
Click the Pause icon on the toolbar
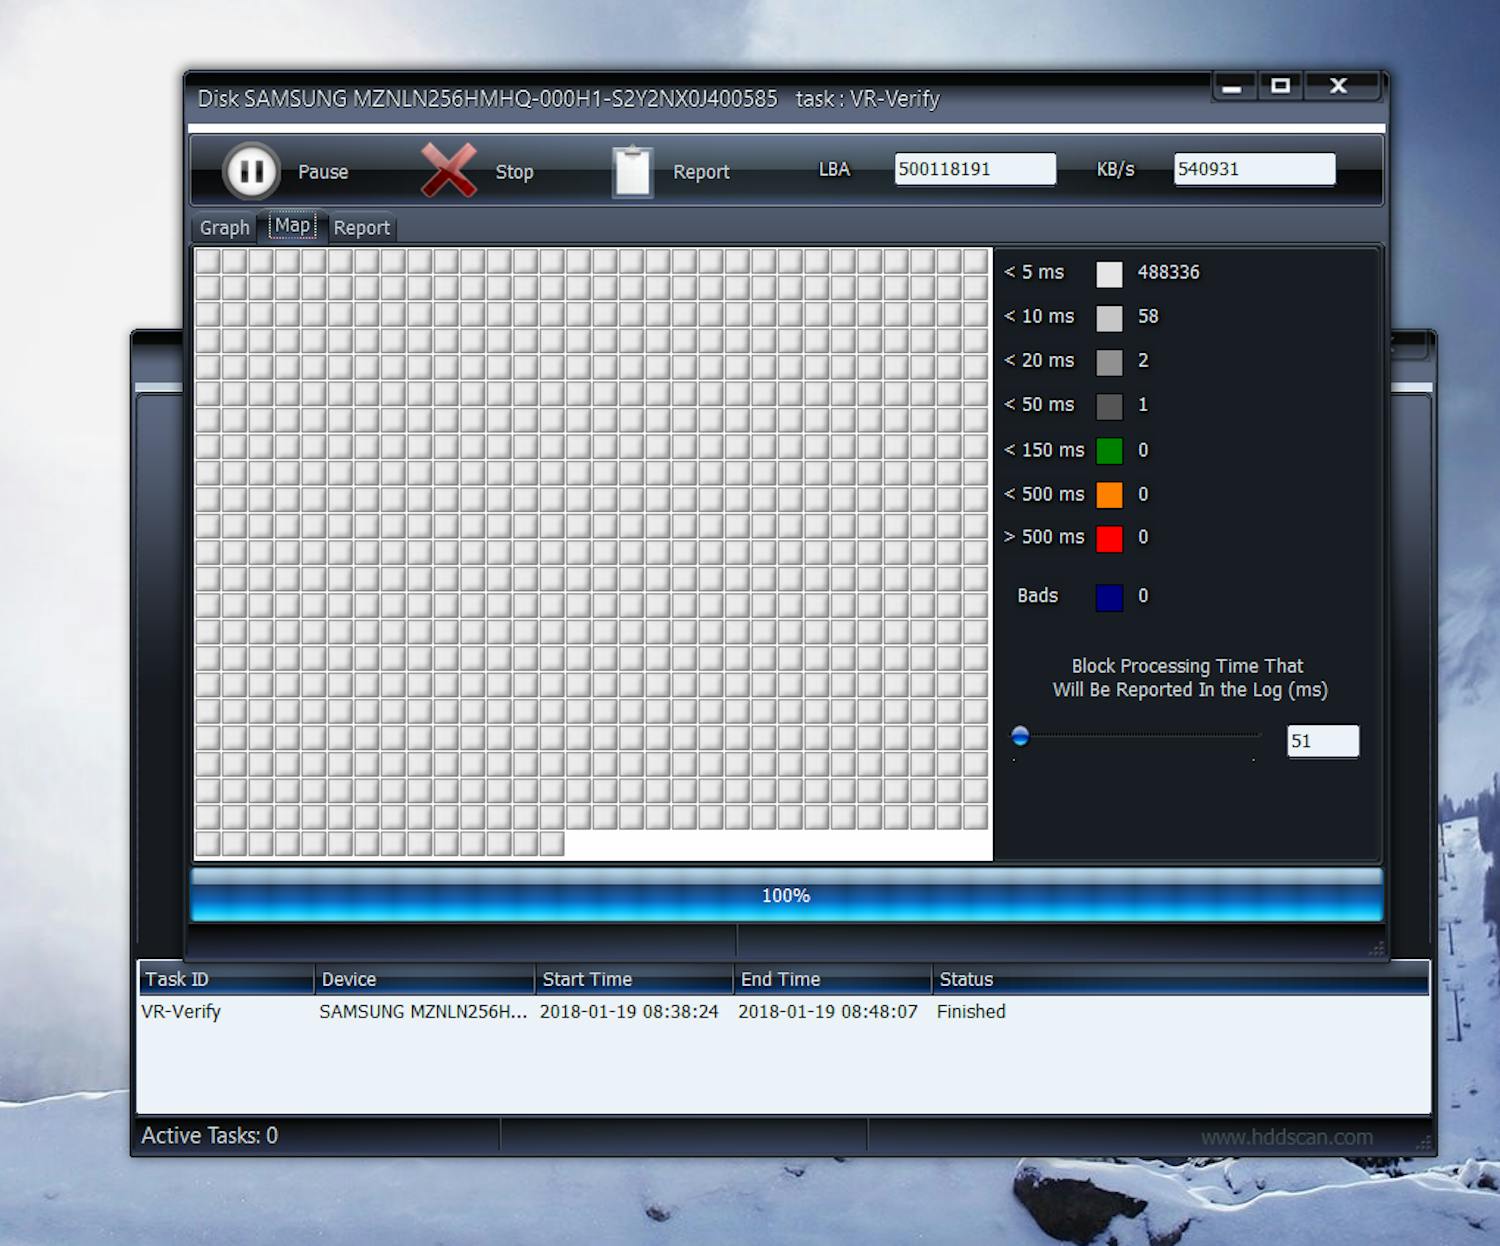pos(251,170)
